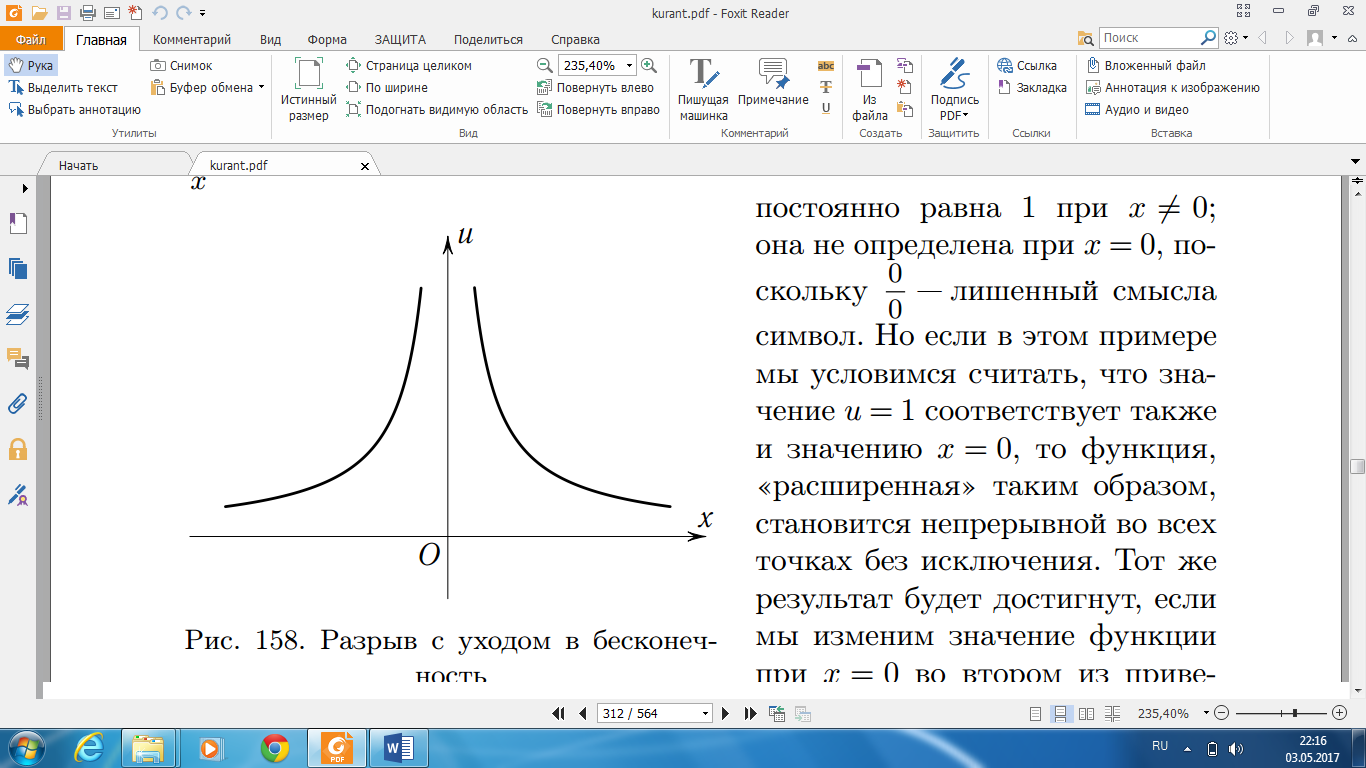Screen dimensions: 1366x768
Task: Open the settings gear dropdown near search
Action: (1243, 37)
